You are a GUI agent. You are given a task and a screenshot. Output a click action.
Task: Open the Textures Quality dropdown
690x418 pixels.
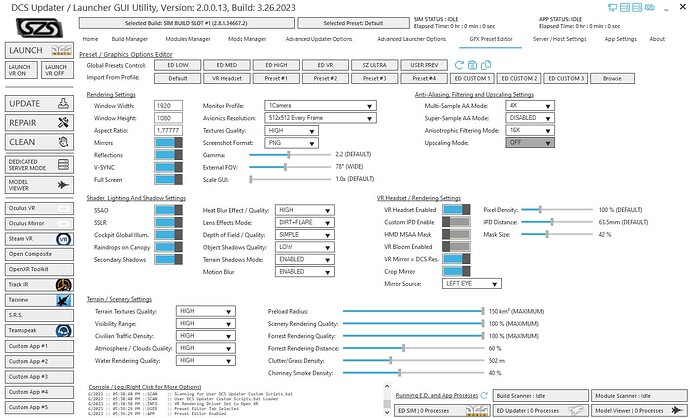coord(291,131)
